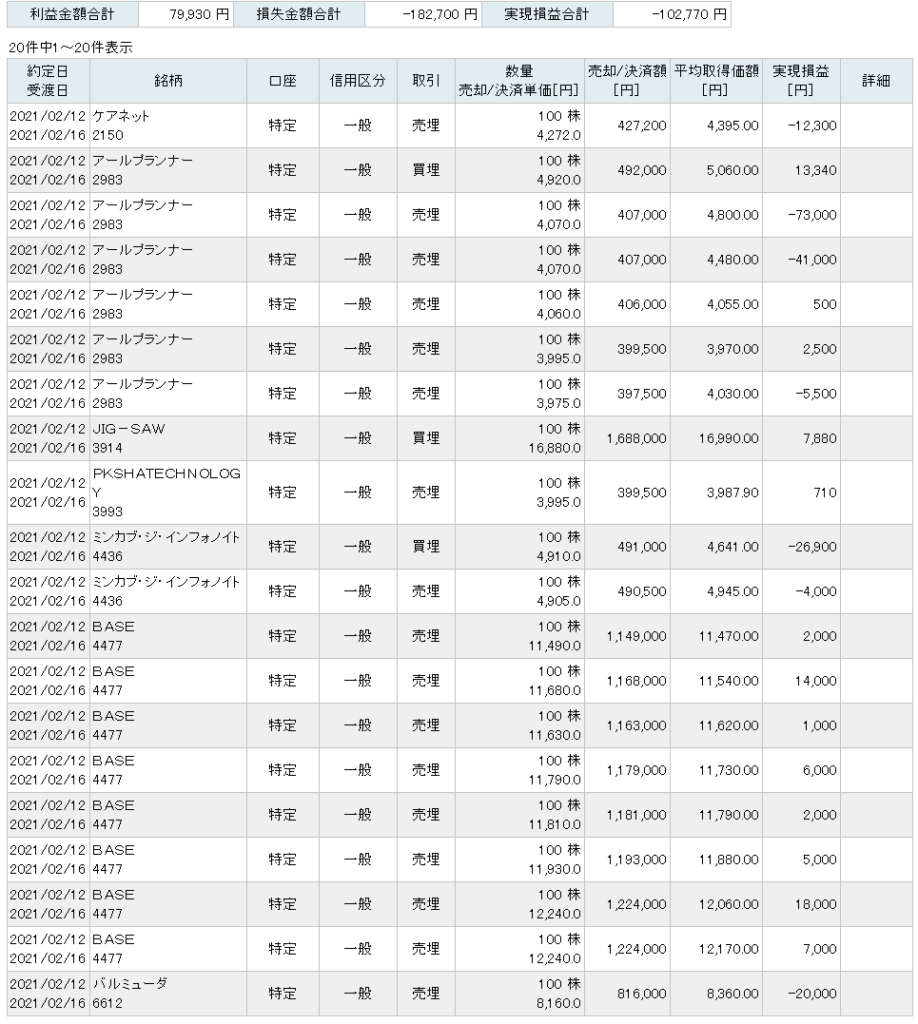Click the 実現損益合計 value -102,770 円
This screenshot has width=918, height=1024.
tap(689, 14)
